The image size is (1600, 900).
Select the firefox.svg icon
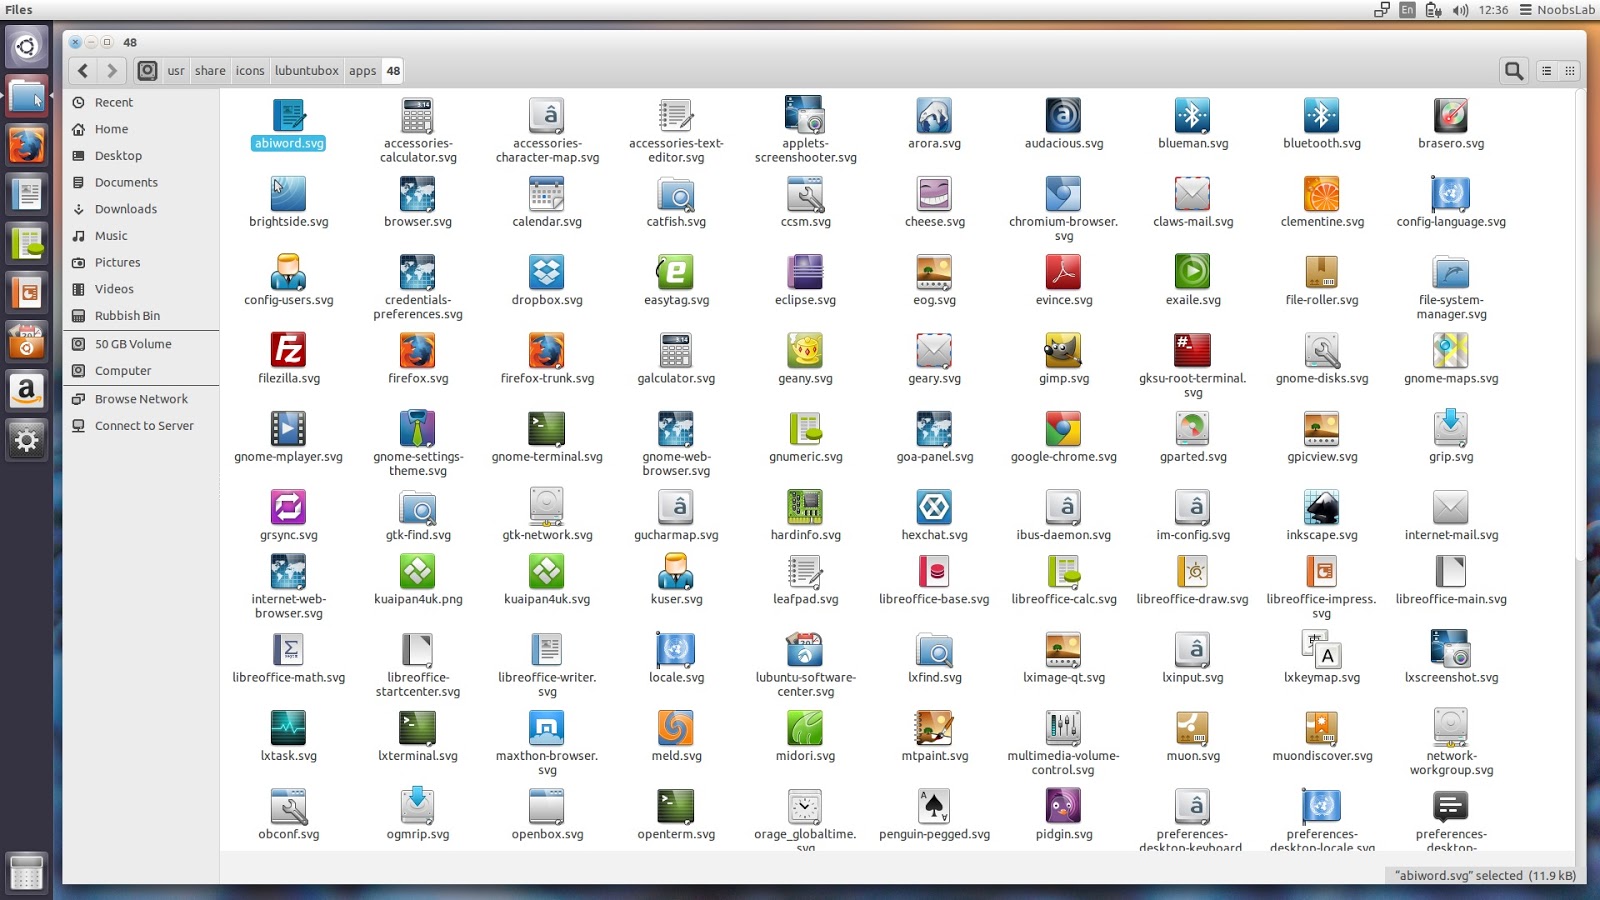click(x=417, y=353)
